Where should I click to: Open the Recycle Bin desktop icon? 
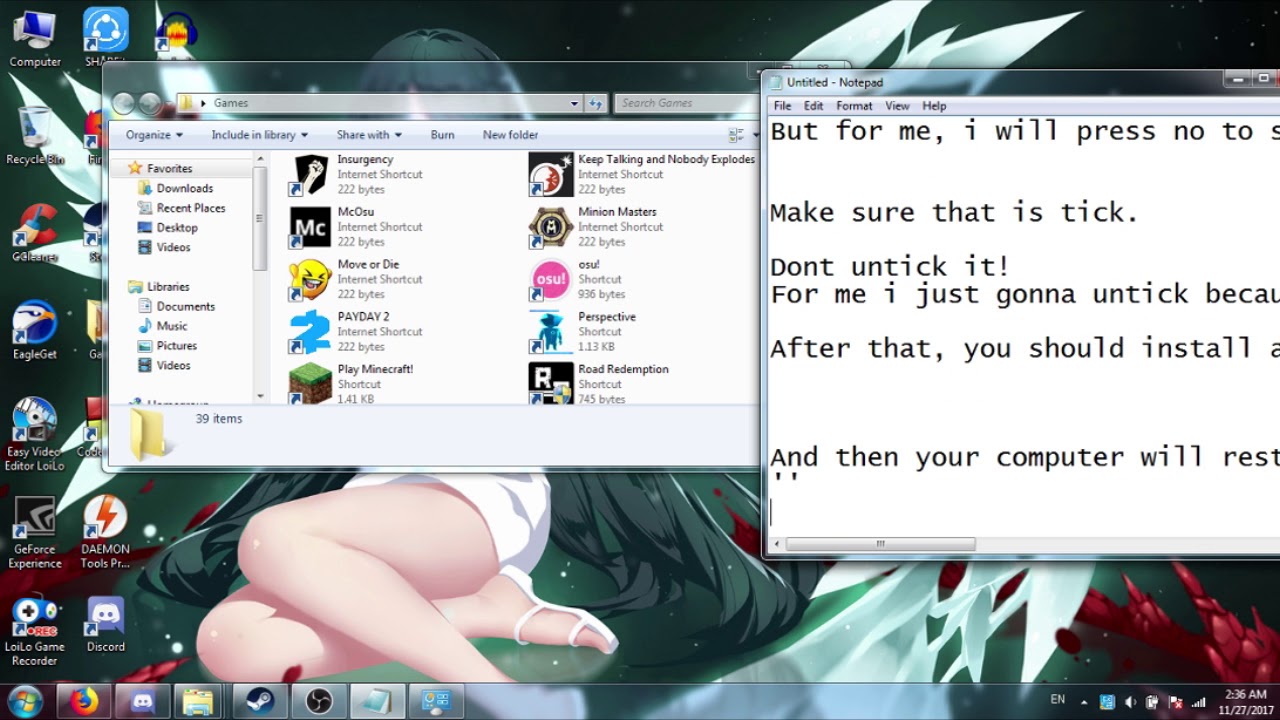[35, 136]
